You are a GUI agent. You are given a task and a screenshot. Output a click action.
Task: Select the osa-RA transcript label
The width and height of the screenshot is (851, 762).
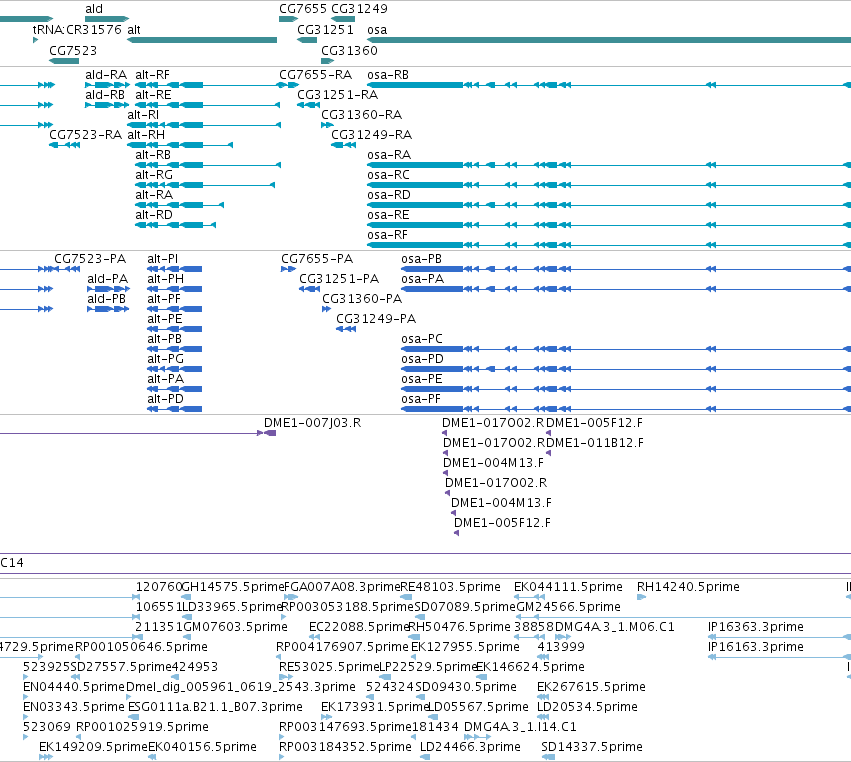pos(389,155)
